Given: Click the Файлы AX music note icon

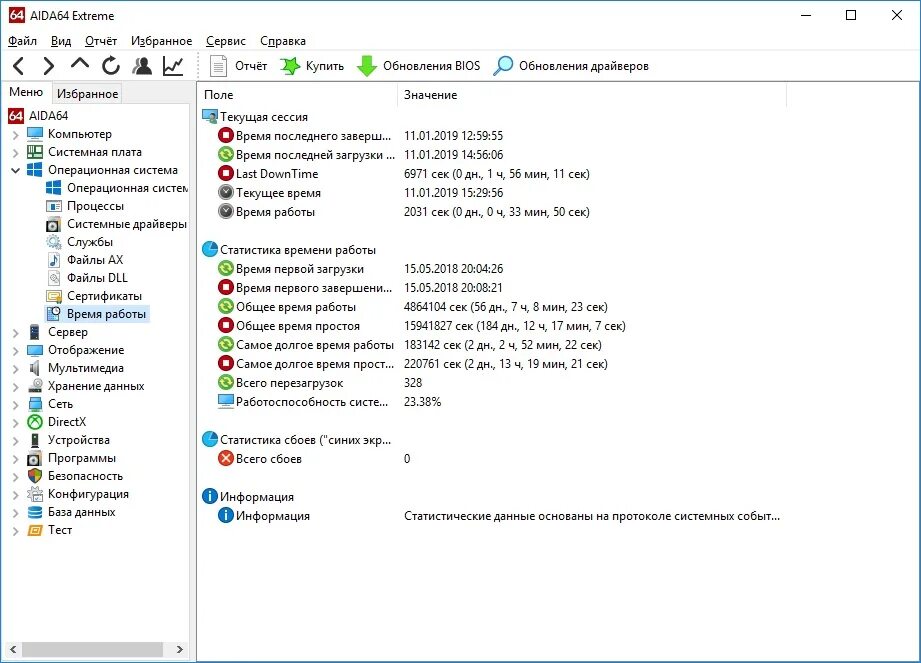Looking at the screenshot, I should (x=54, y=260).
